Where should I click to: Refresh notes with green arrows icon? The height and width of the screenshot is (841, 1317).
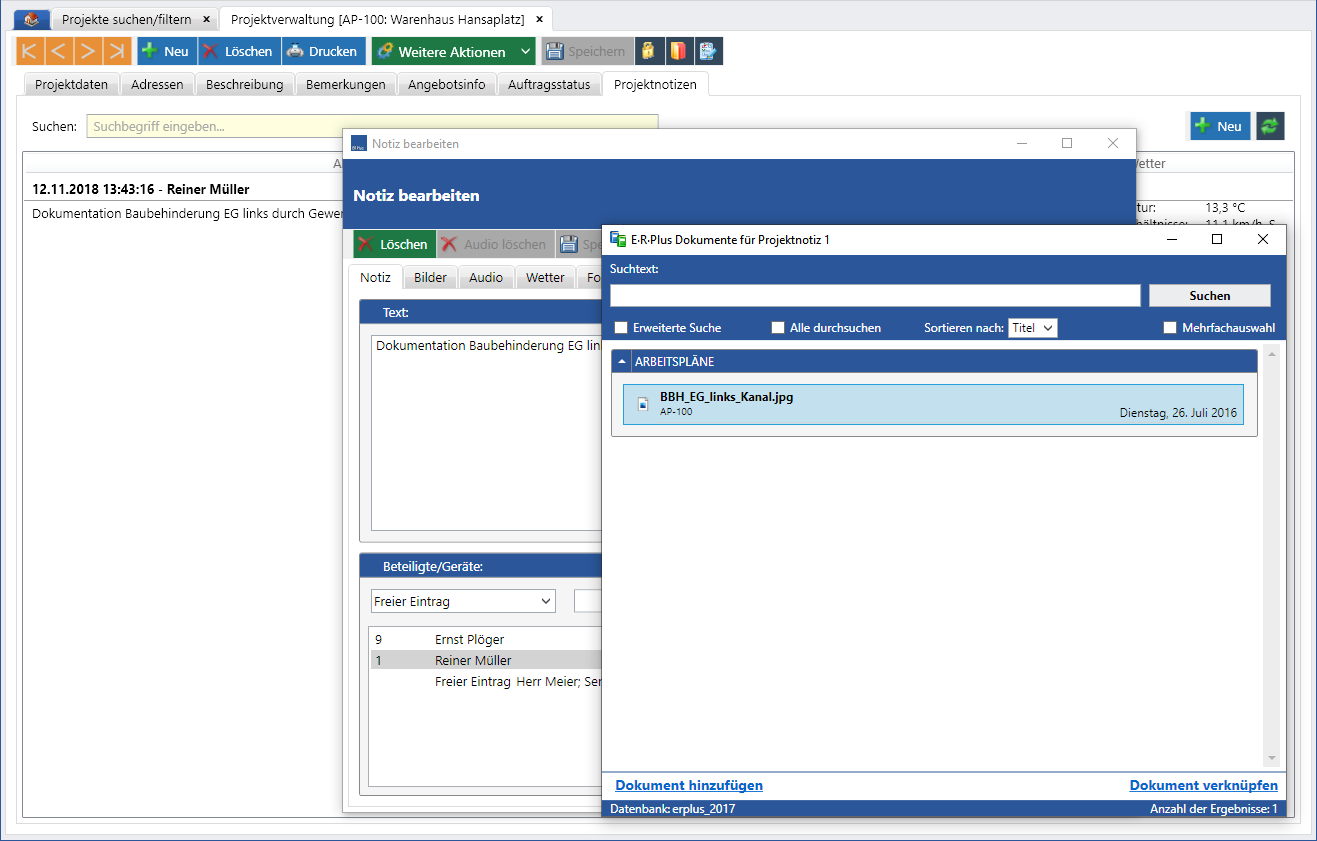[1270, 126]
